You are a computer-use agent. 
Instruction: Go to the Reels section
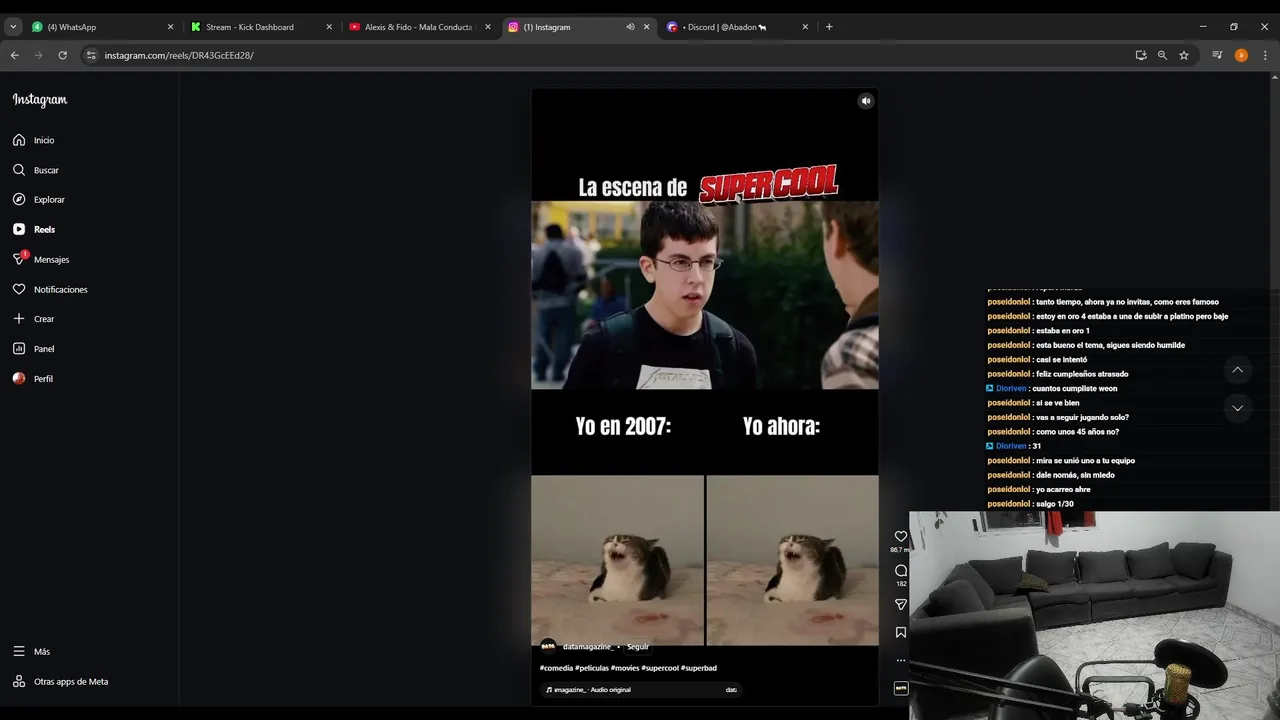coord(34,229)
